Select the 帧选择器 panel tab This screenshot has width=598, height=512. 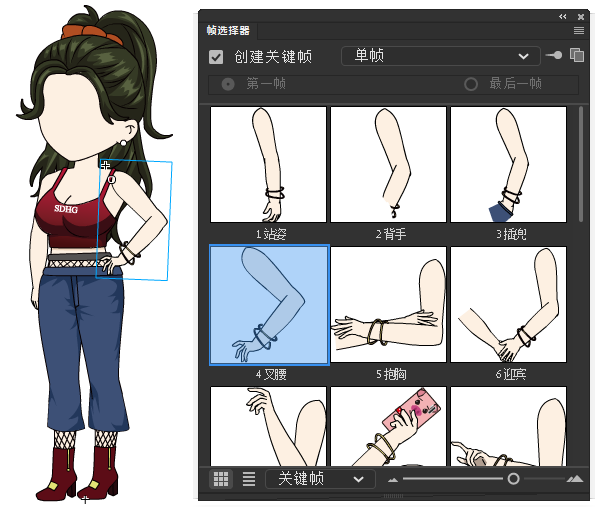tap(228, 30)
